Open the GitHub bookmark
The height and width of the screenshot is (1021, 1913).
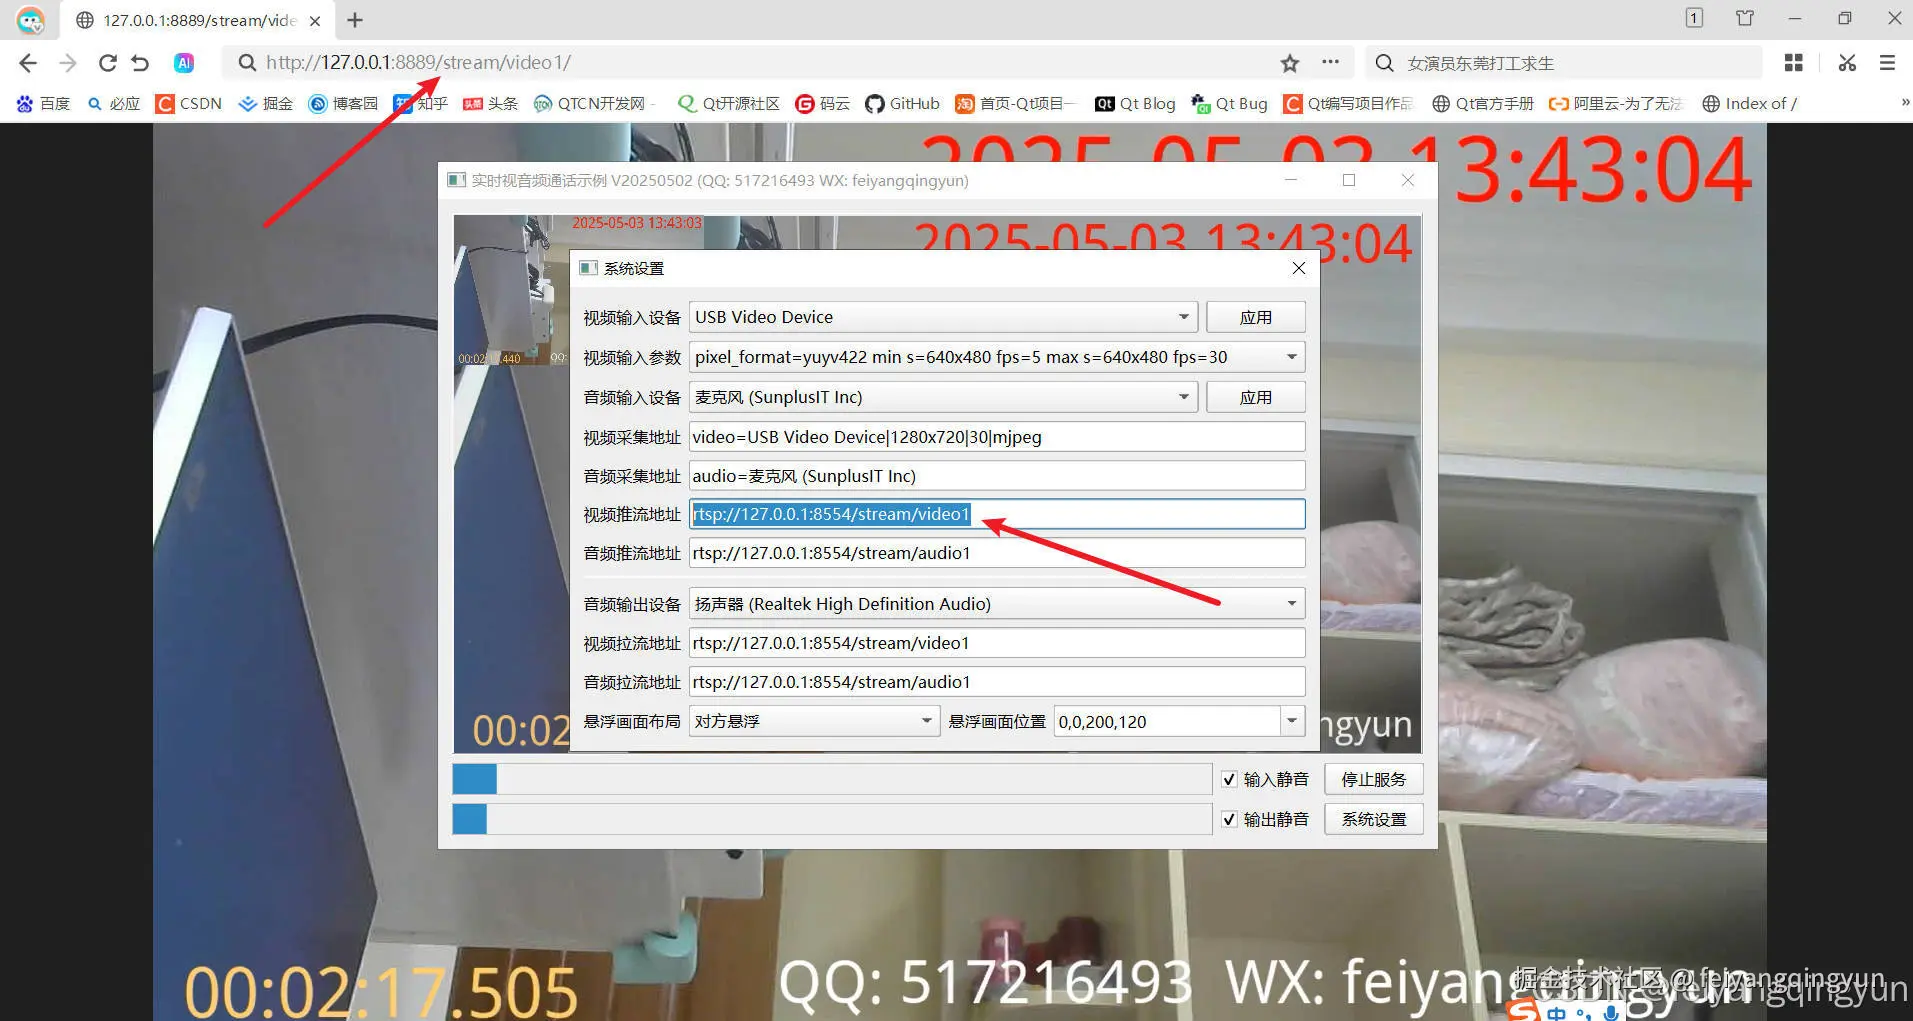(x=901, y=103)
